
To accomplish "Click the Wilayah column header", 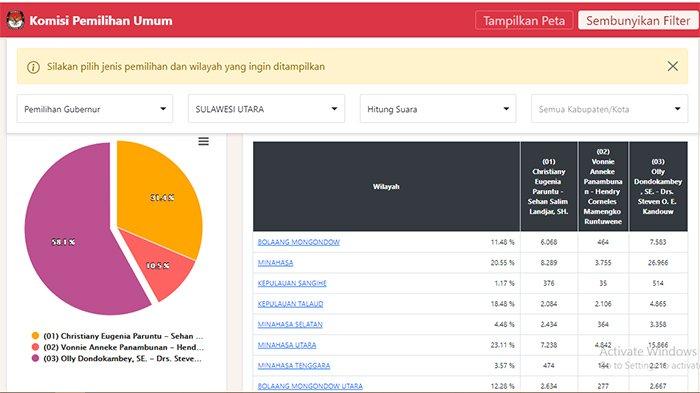I will point(386,186).
